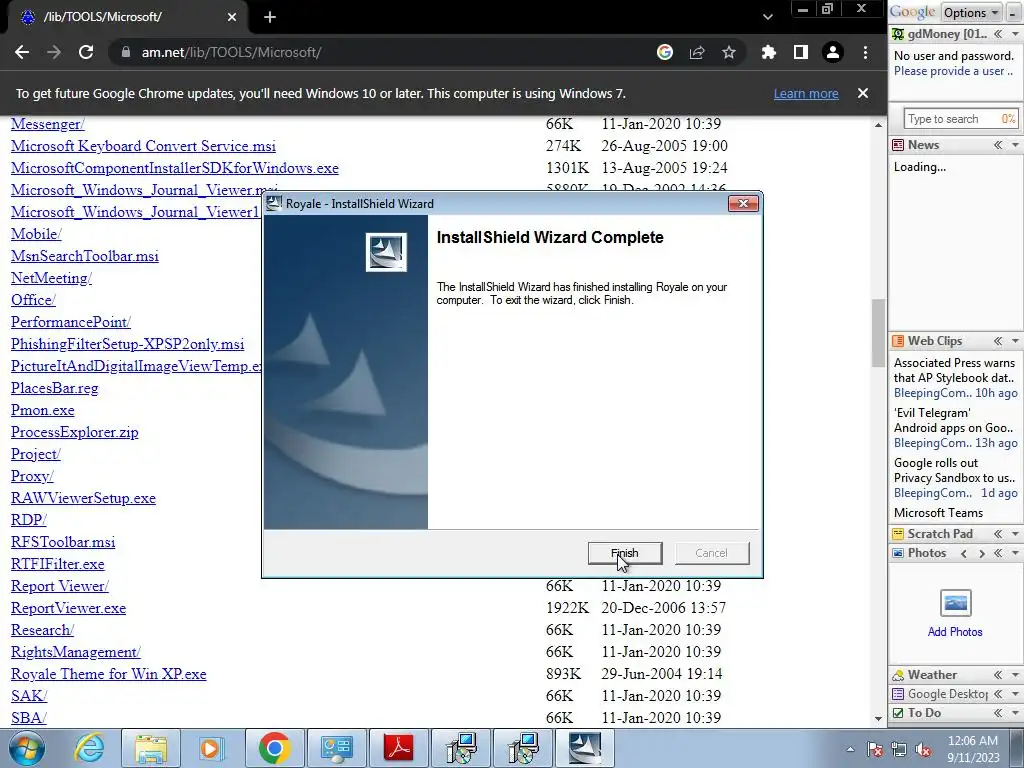Click the page vertical scrollbar thumb
Image resolution: width=1024 pixels, height=768 pixels.
(x=878, y=333)
